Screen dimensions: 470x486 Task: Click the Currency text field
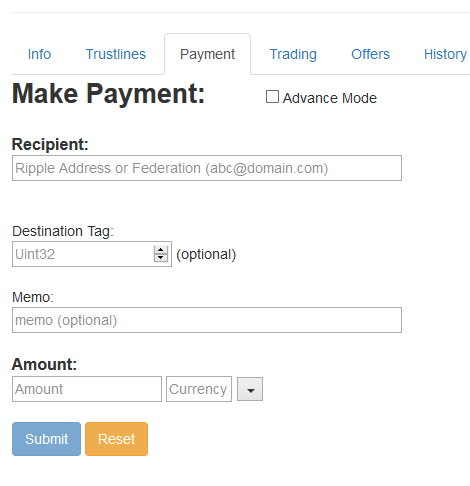pos(199,389)
